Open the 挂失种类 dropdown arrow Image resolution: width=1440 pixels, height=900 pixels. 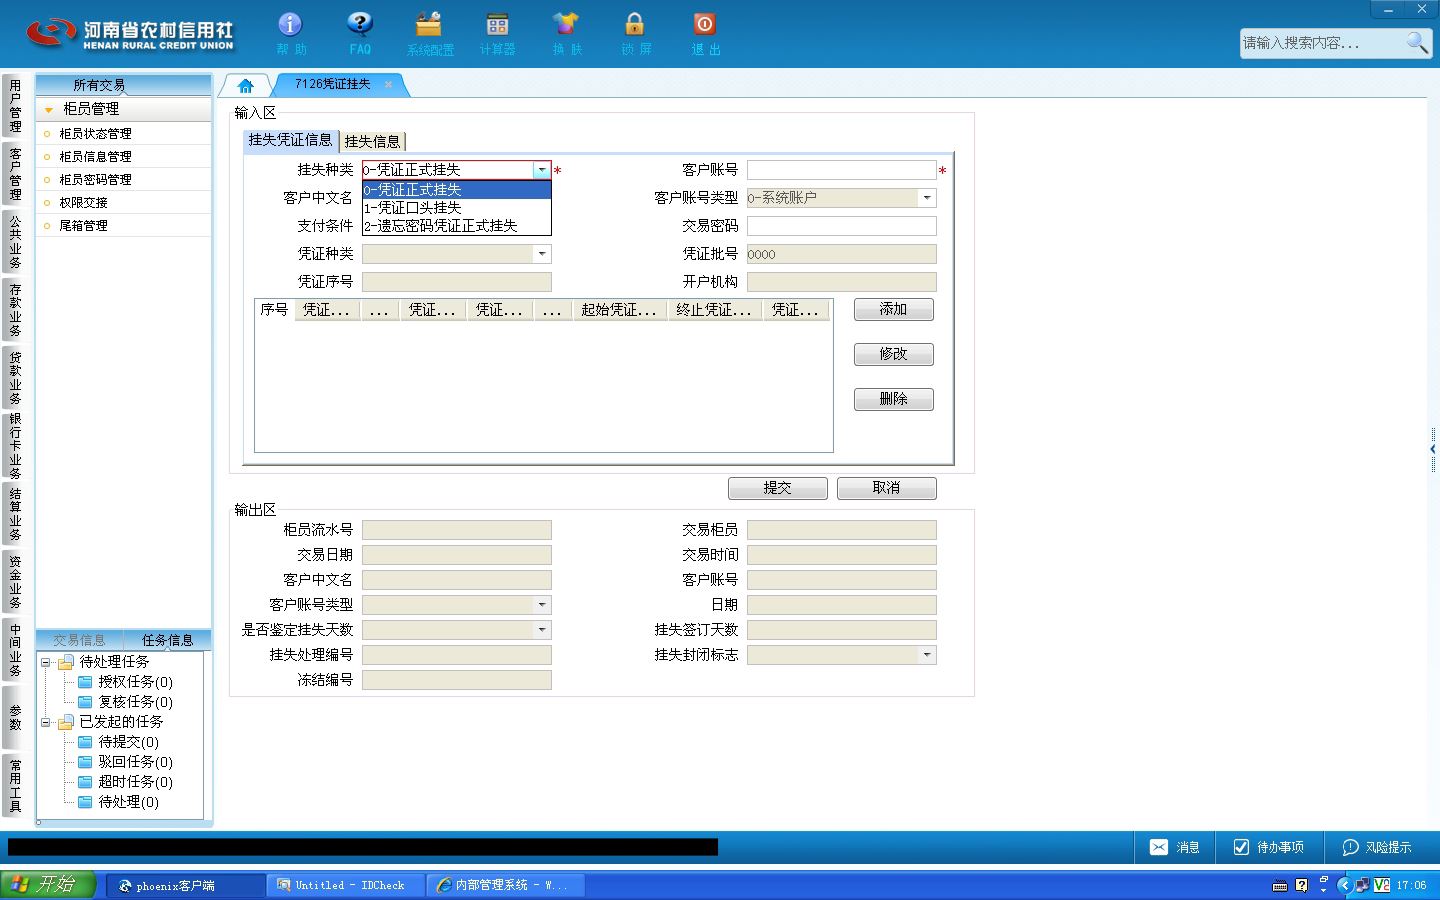[x=541, y=170]
